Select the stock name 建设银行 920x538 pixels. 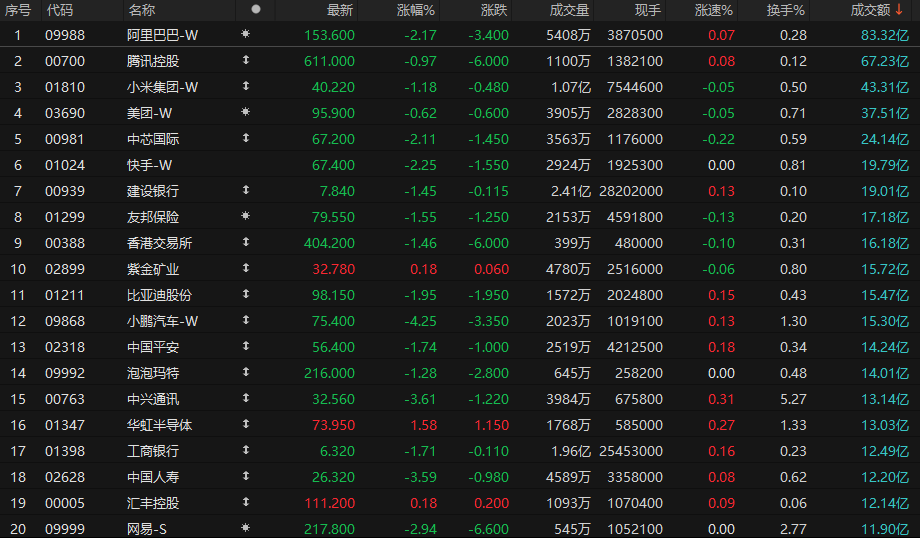(x=153, y=191)
